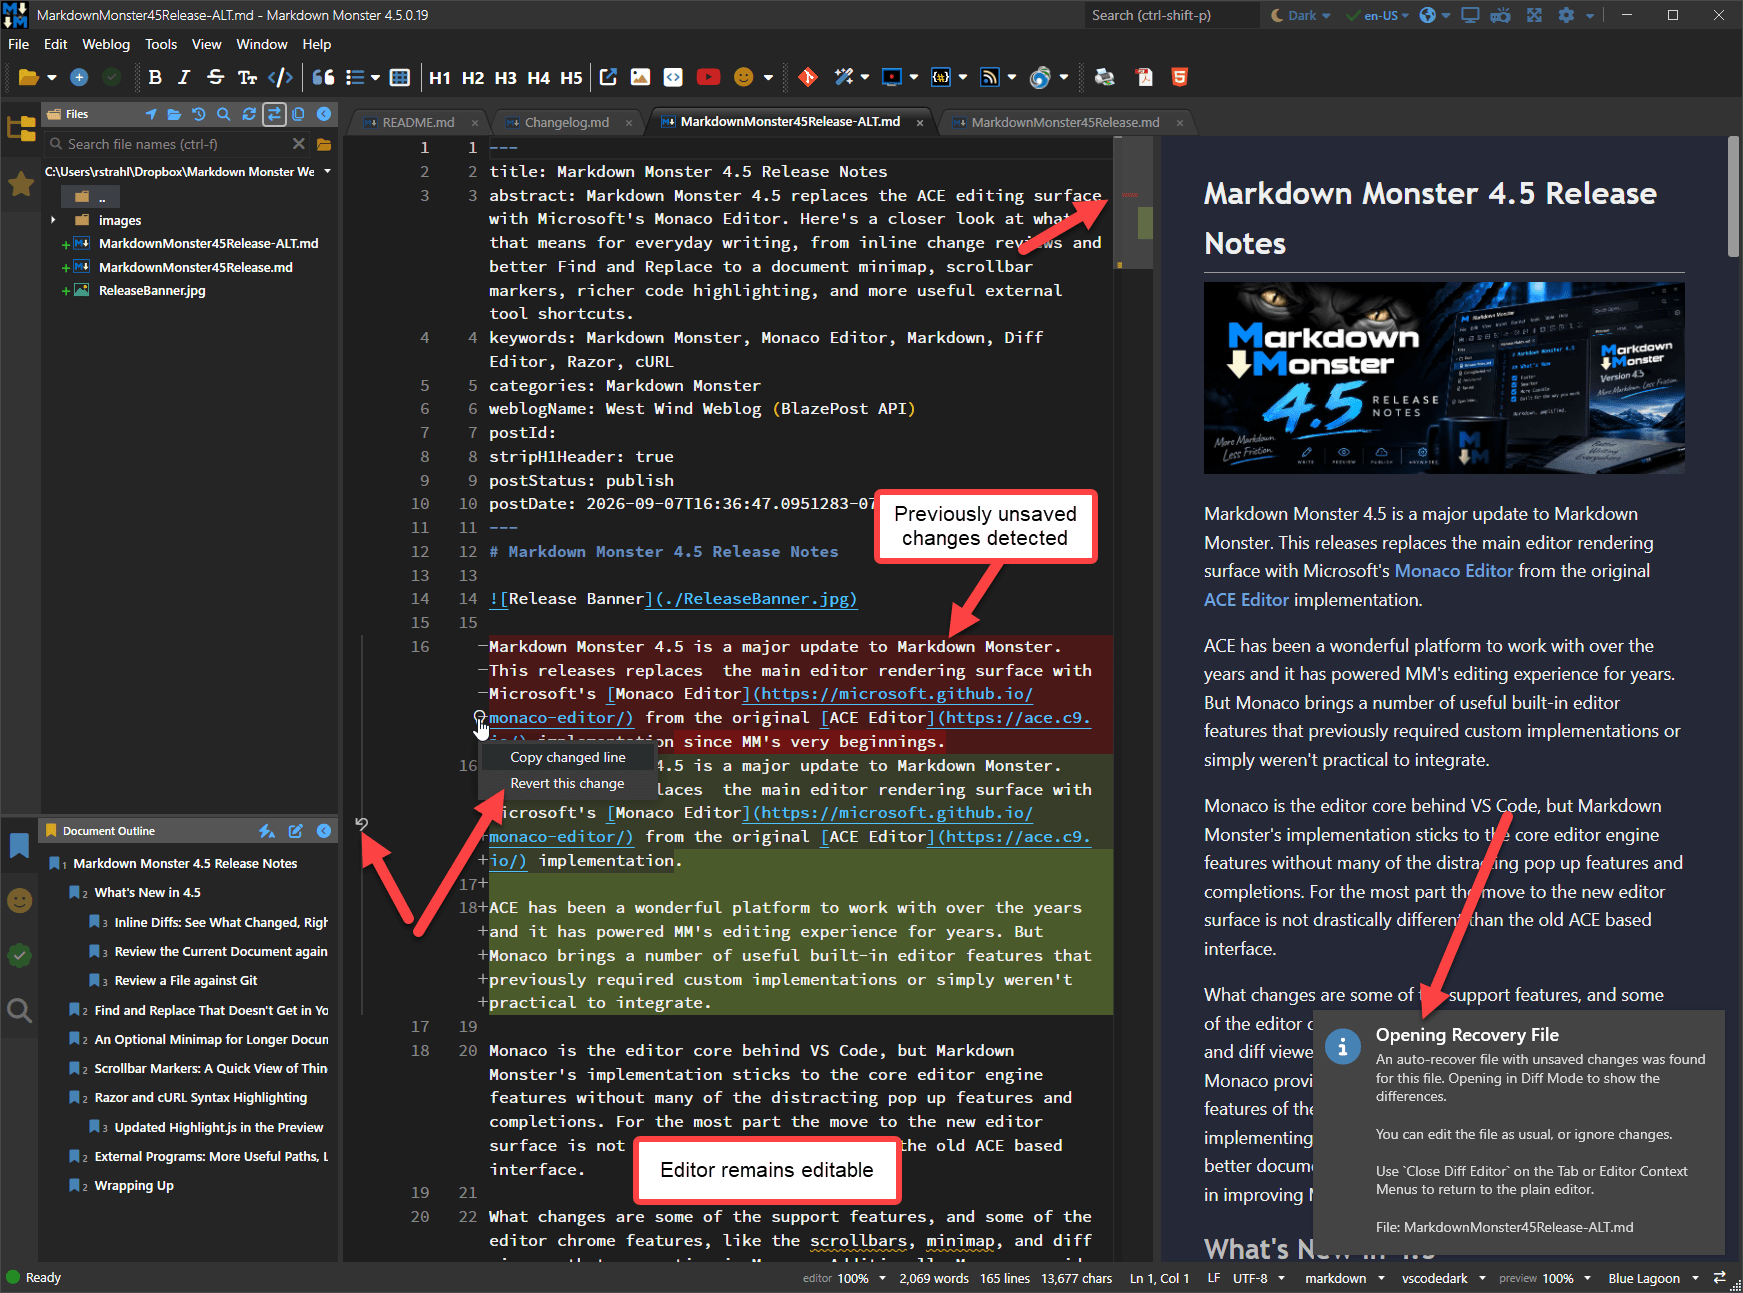Screen dimensions: 1743x1293
Task: Apply strikethrough formatting from the toolbar
Action: [215, 77]
